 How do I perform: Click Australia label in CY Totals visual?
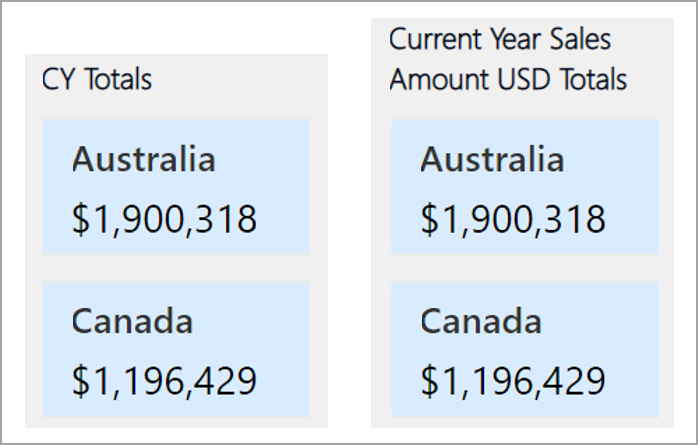[144, 159]
